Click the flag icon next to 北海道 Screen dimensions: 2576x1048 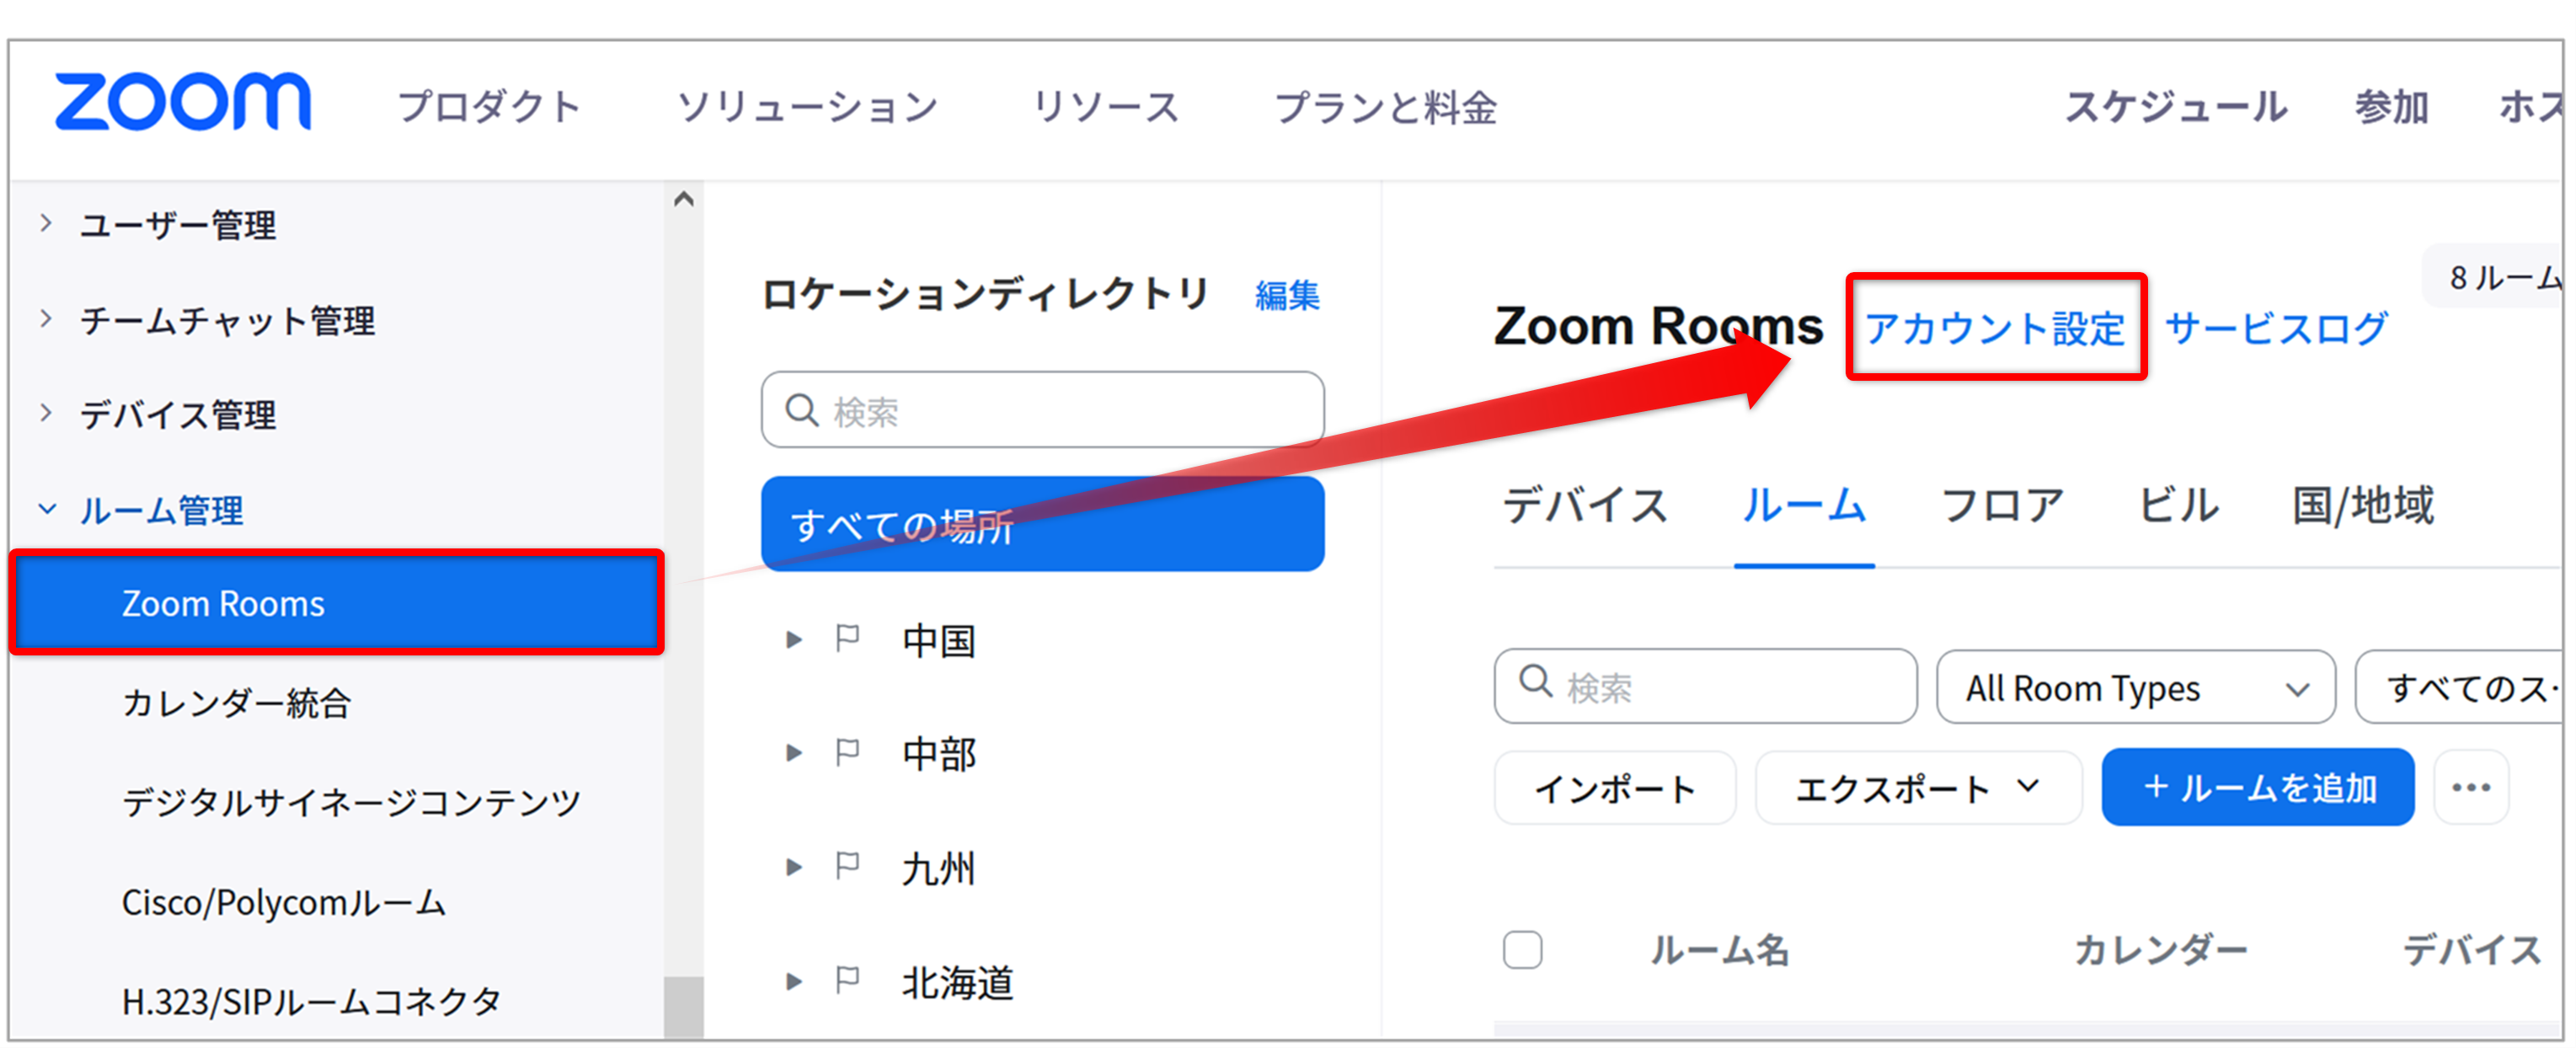[x=848, y=980]
